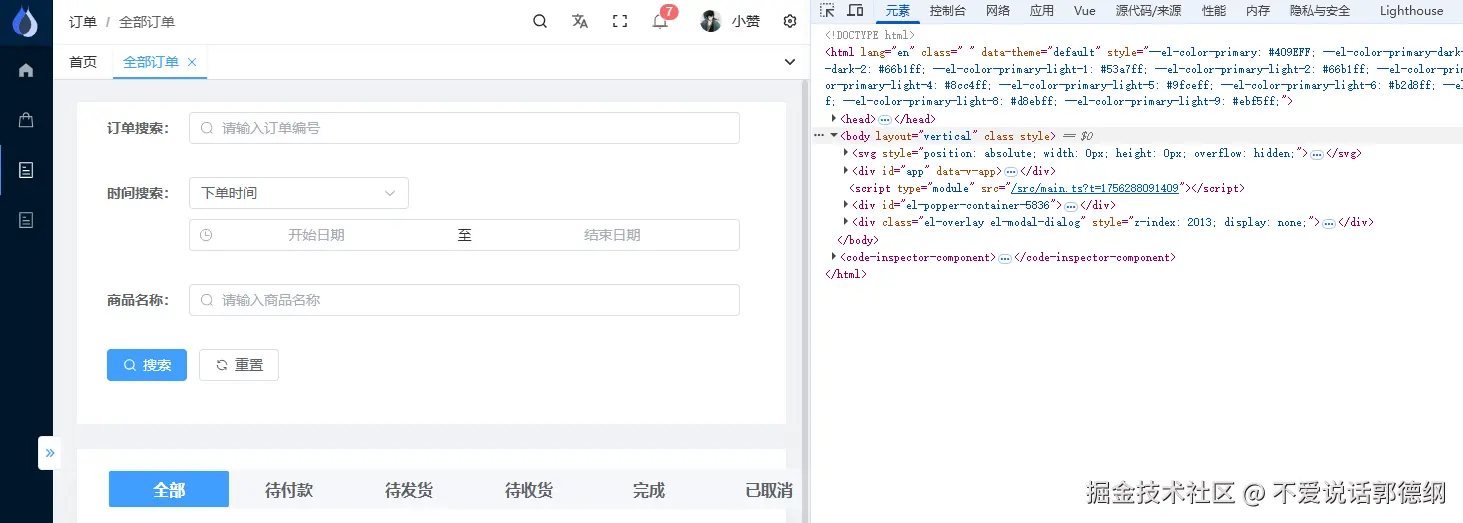Switch to the 网络 DevTools tab

pyautogui.click(x=998, y=11)
